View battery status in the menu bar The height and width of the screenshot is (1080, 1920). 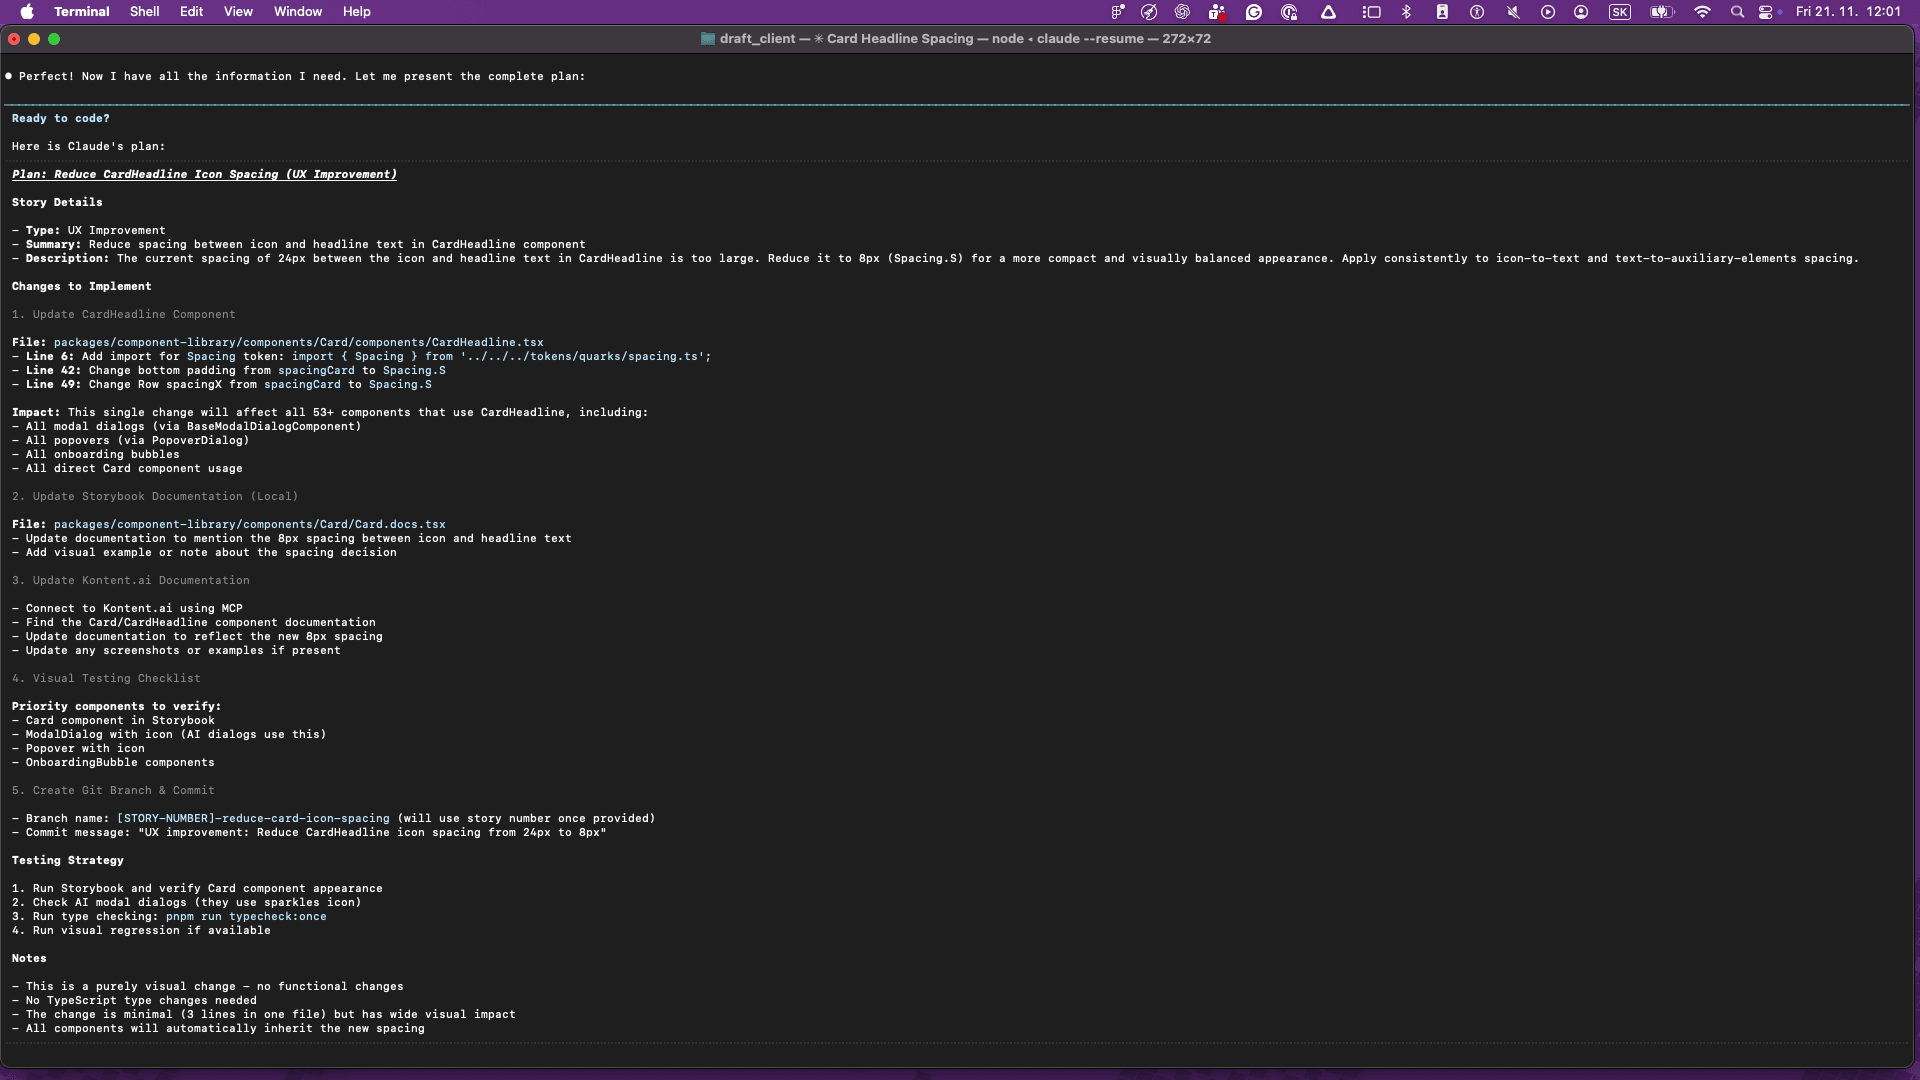click(1661, 12)
